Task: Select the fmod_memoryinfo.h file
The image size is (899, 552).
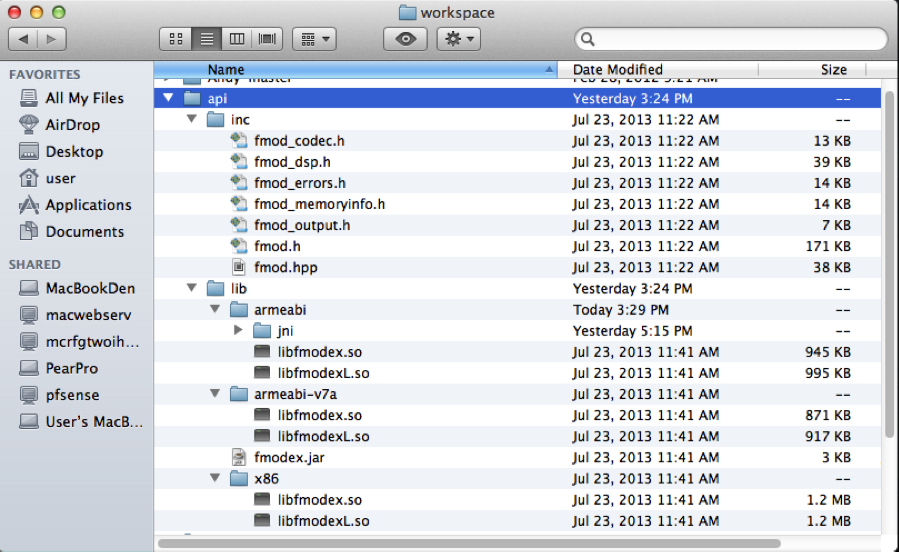Action: click(x=319, y=204)
